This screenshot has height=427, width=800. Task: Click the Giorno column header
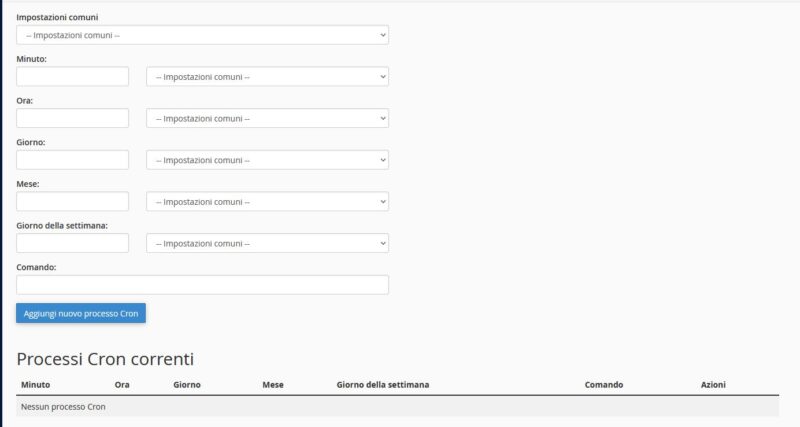tap(187, 385)
